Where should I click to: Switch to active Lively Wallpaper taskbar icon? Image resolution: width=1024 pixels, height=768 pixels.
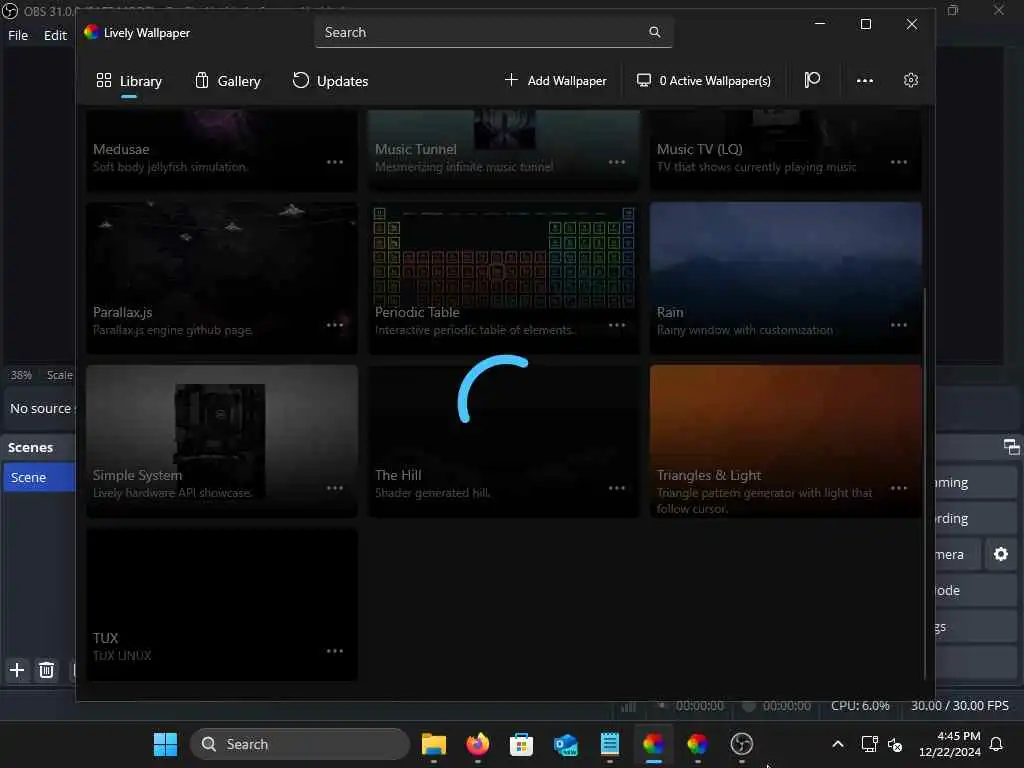pyautogui.click(x=654, y=744)
